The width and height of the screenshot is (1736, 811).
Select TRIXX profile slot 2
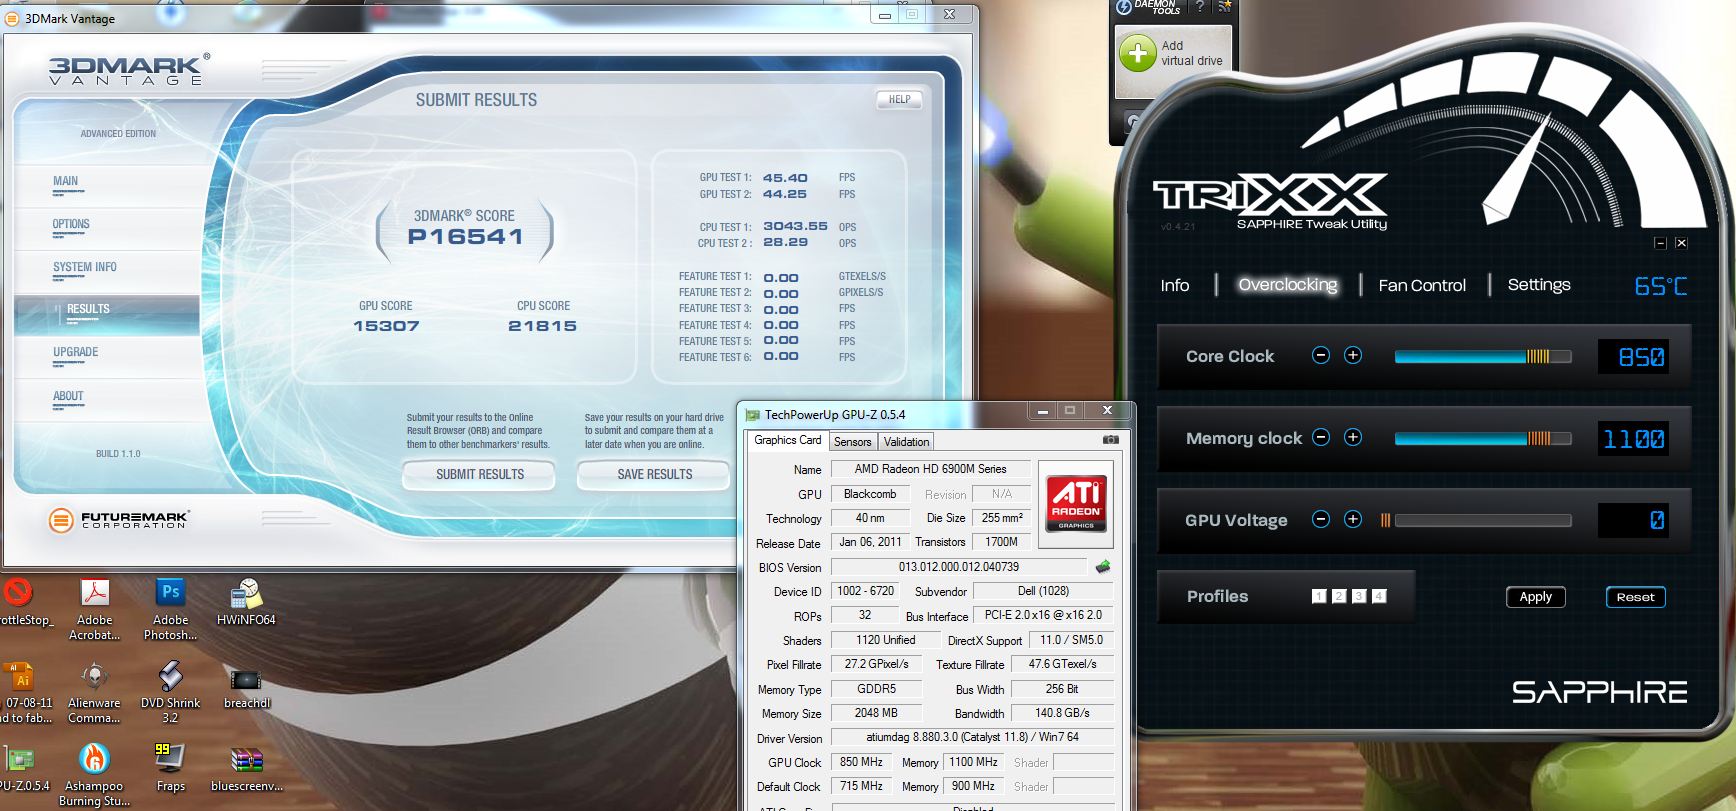1339,596
